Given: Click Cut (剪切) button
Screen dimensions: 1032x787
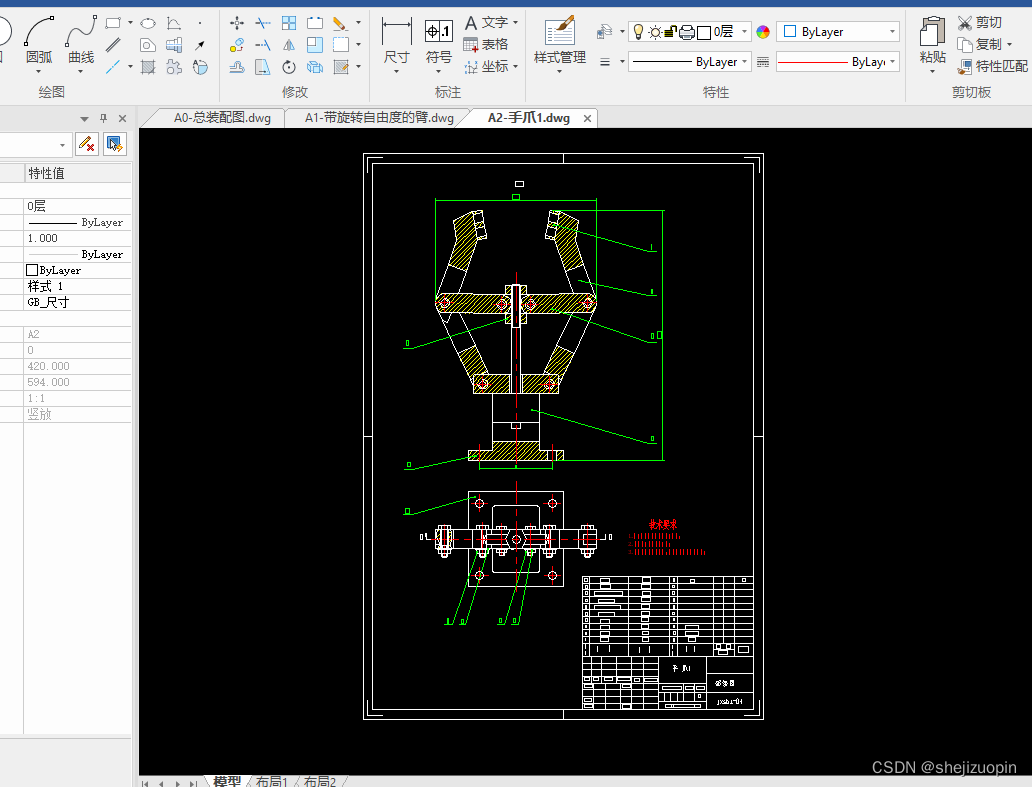Looking at the screenshot, I should 979,22.
